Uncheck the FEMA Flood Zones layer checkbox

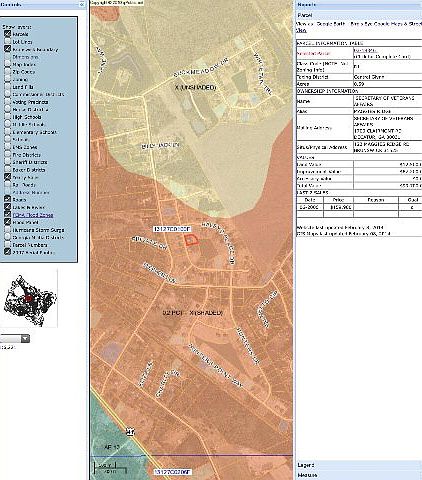click(x=8, y=215)
